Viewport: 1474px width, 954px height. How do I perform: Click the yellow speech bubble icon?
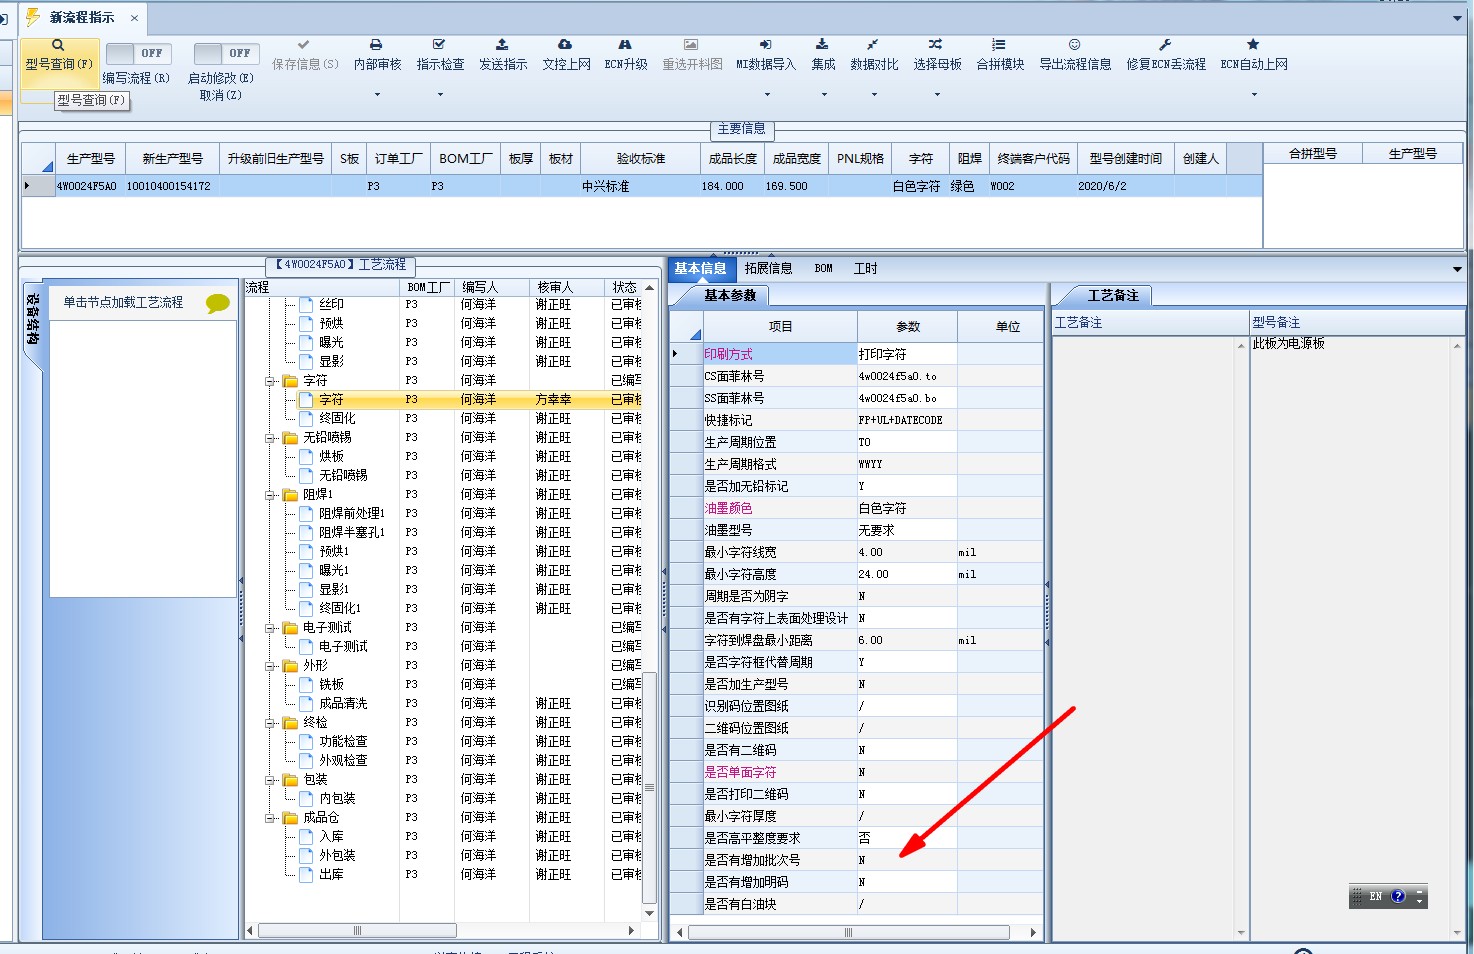(218, 303)
